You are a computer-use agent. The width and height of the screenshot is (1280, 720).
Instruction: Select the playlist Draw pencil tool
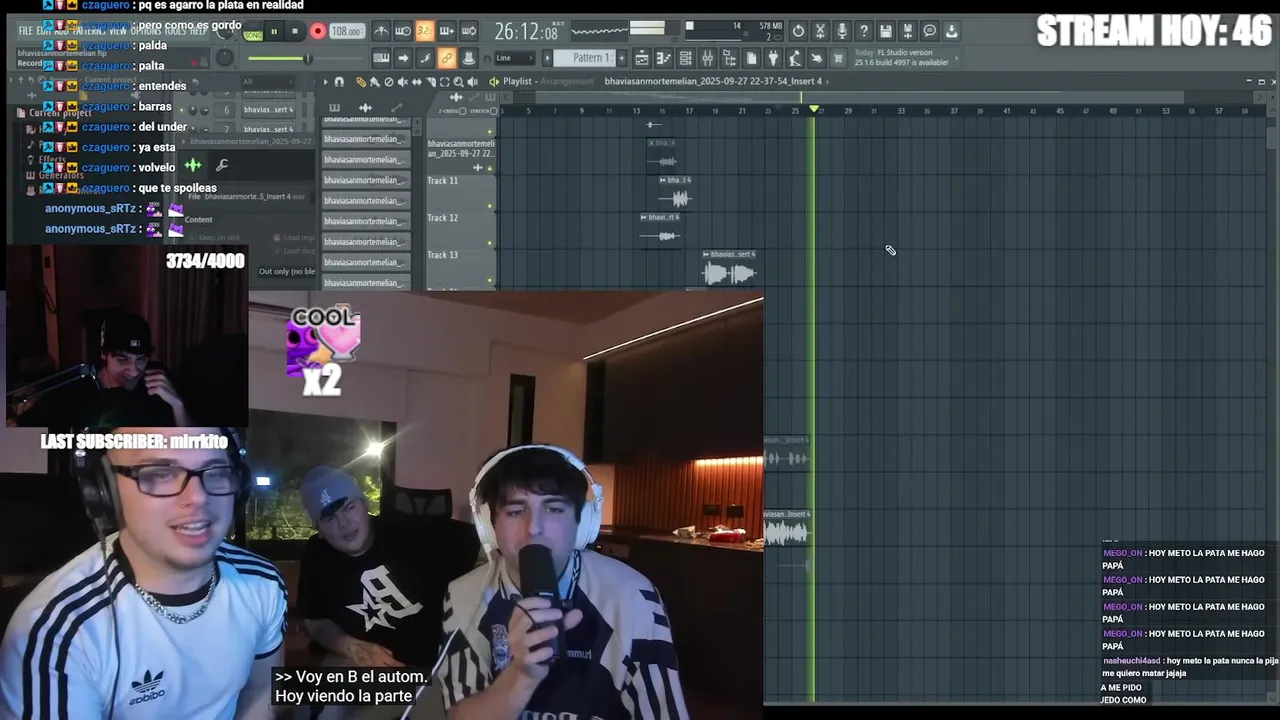click(x=361, y=82)
